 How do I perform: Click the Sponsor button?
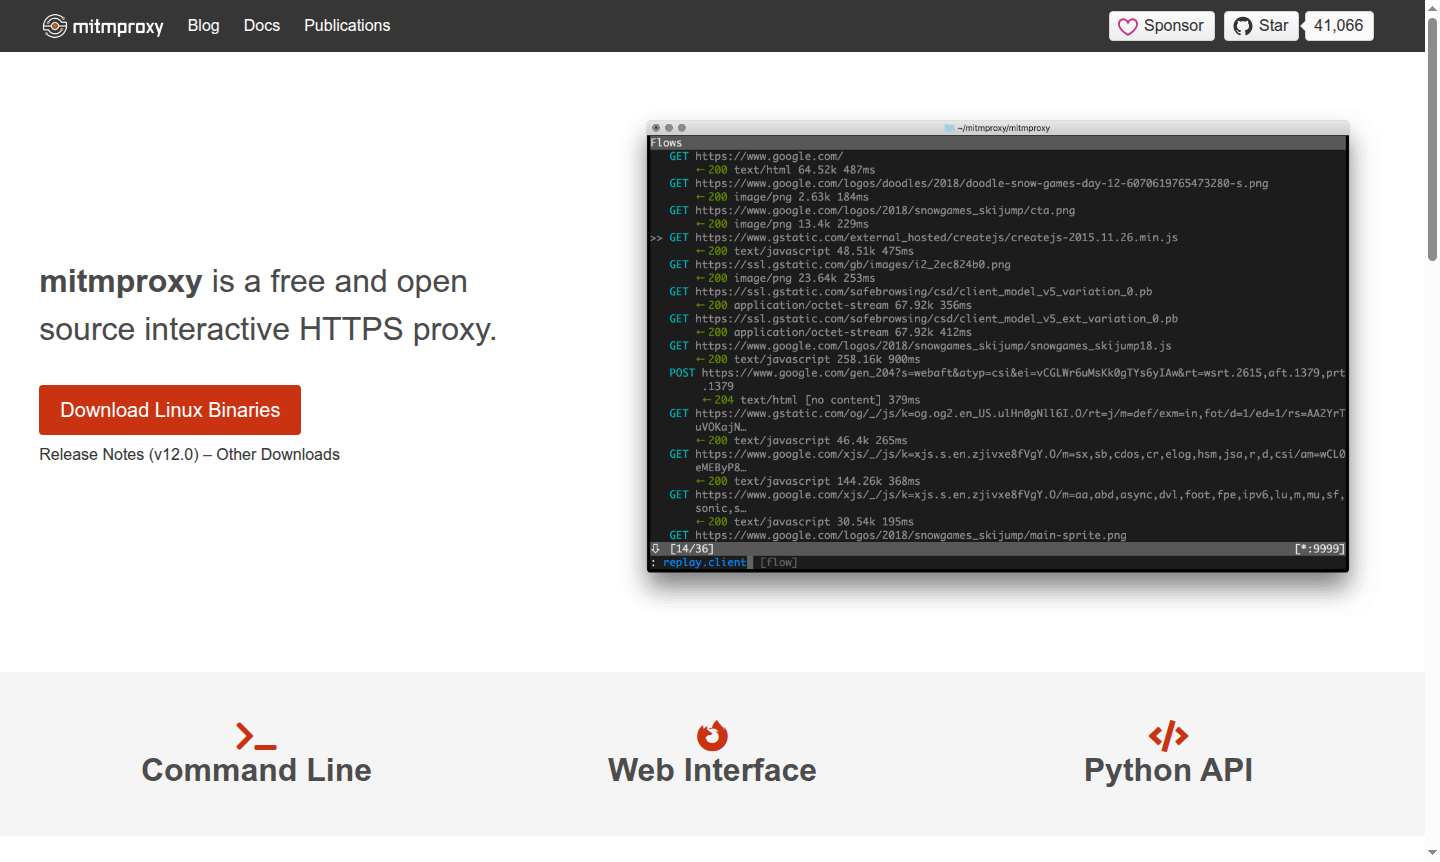(x=1161, y=26)
